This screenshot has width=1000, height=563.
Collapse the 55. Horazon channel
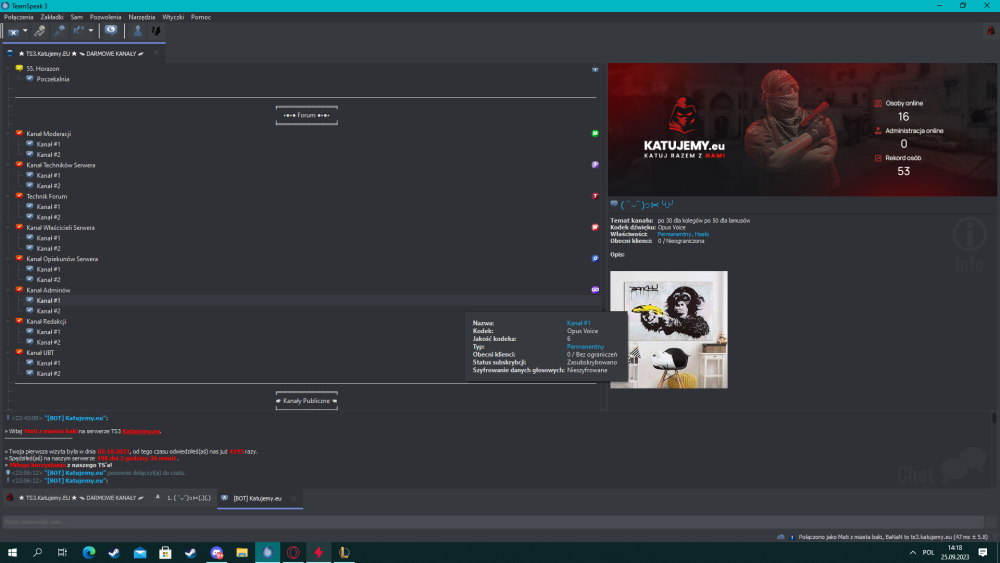(8, 68)
